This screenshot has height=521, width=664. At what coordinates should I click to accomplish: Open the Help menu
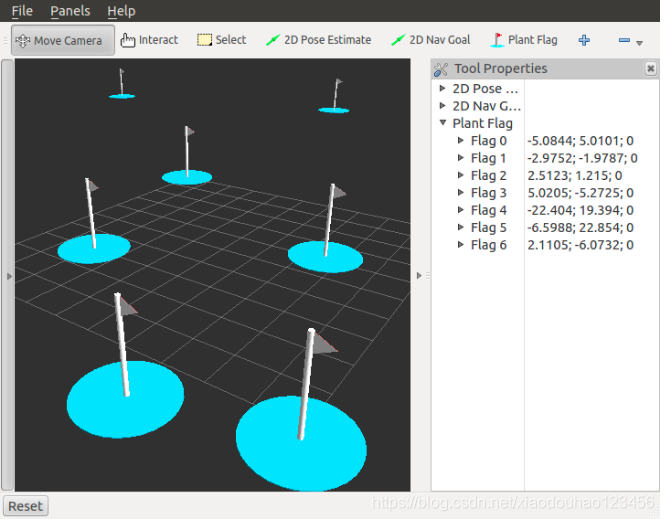122,11
